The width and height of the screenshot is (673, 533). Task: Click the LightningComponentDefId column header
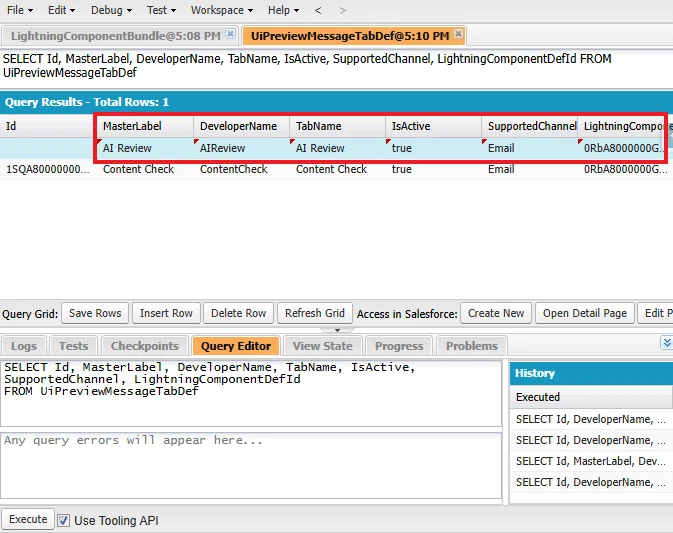pyautogui.click(x=625, y=126)
